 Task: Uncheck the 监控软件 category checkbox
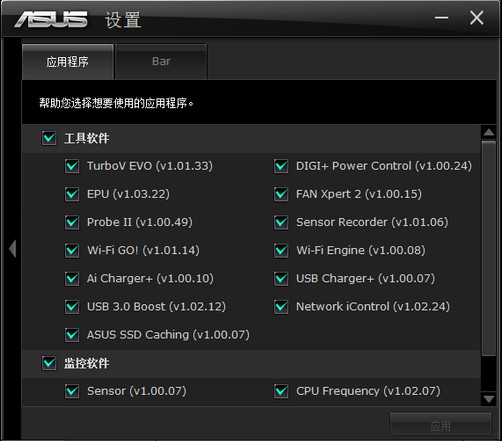point(49,363)
